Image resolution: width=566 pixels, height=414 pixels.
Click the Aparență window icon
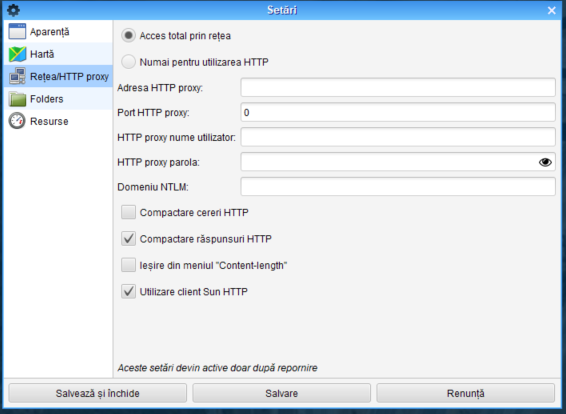click(x=17, y=31)
